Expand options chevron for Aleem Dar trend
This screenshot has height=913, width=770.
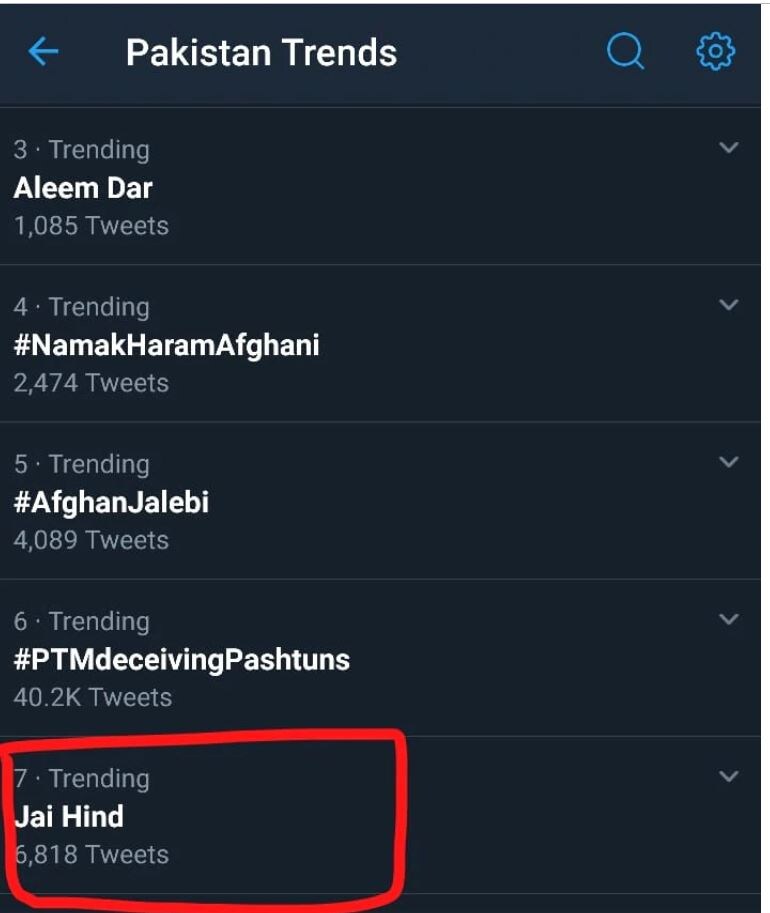[x=729, y=148]
